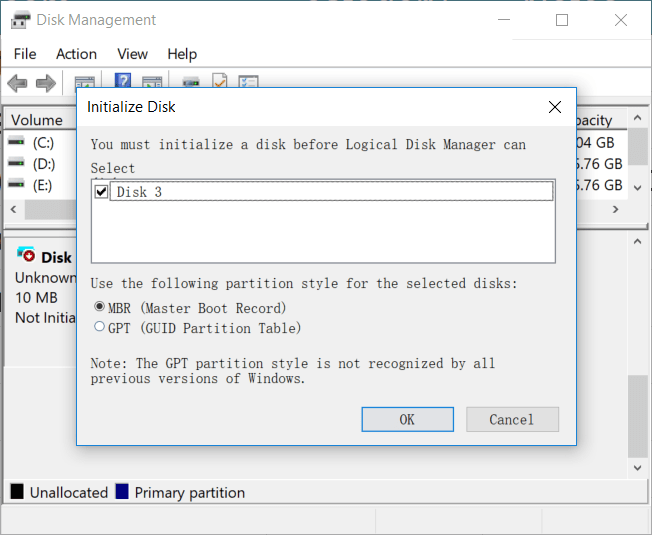This screenshot has width=652, height=535.
Task: Click the Capacity column header
Action: tap(601, 120)
